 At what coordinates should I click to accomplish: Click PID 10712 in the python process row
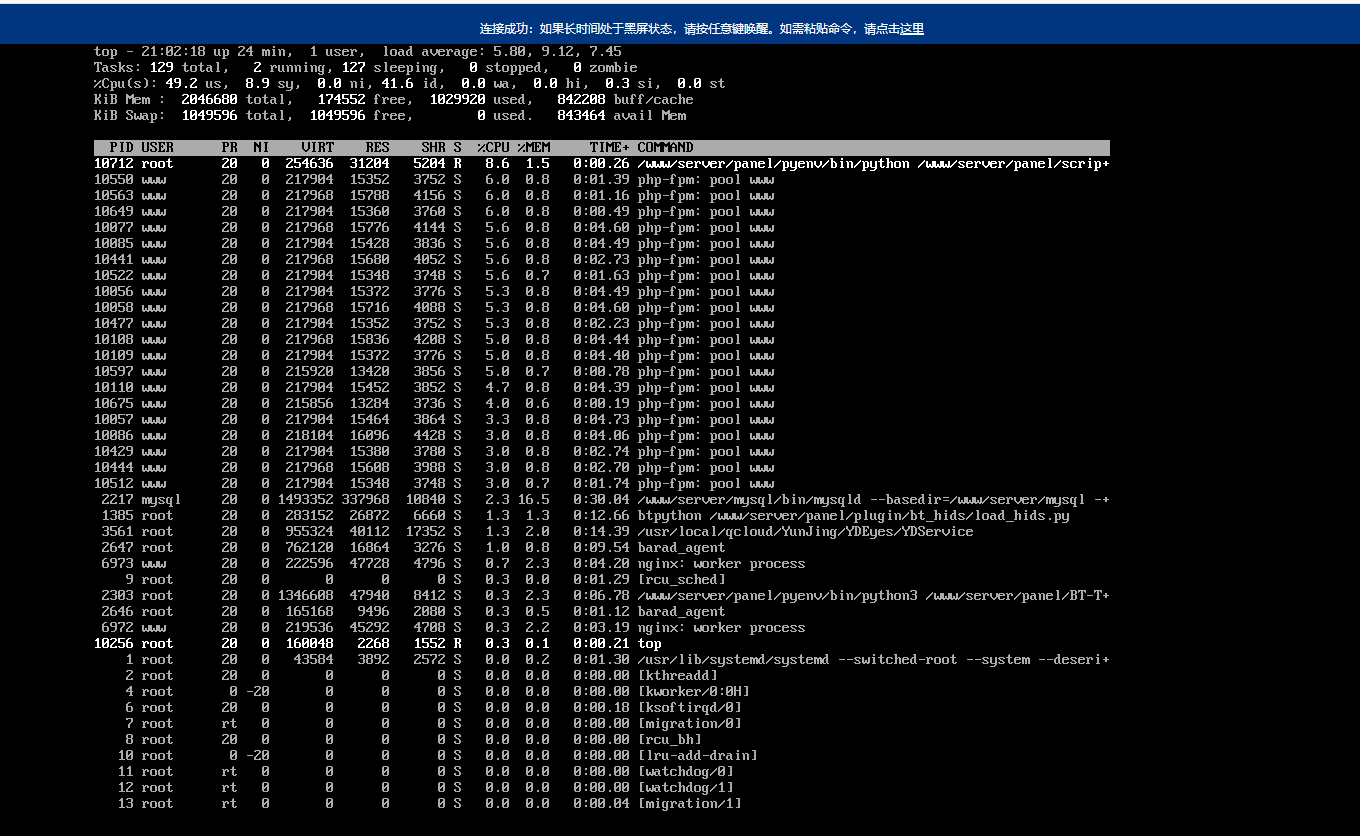click(113, 163)
